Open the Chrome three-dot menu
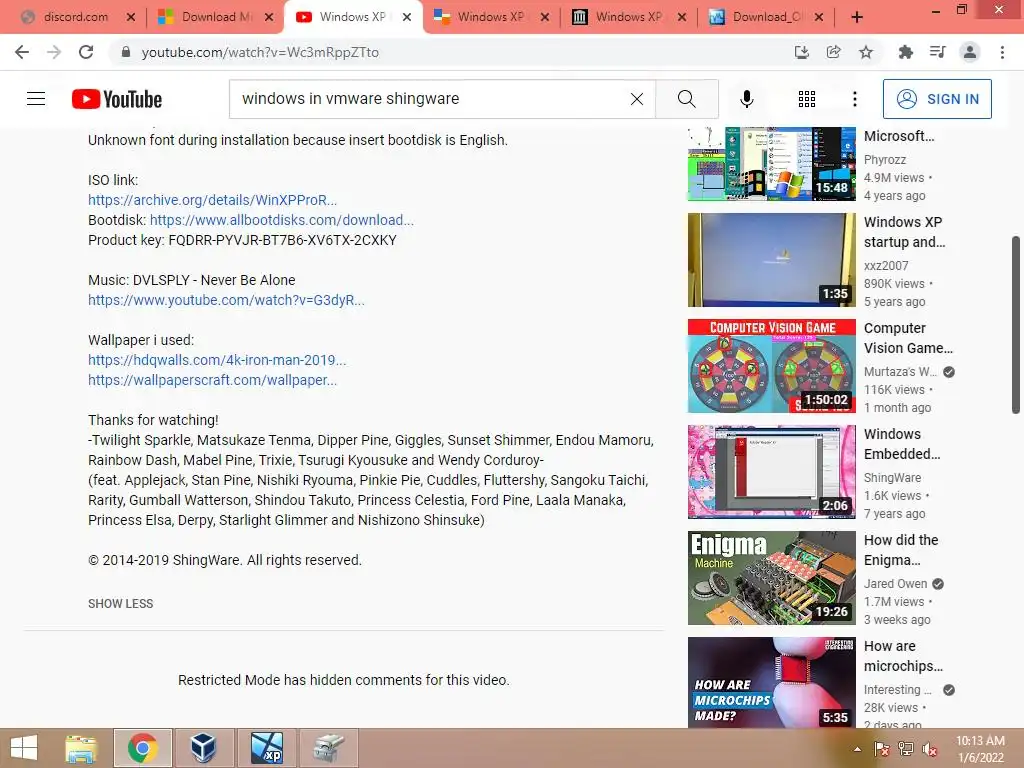This screenshot has width=1024, height=768. (x=1002, y=52)
